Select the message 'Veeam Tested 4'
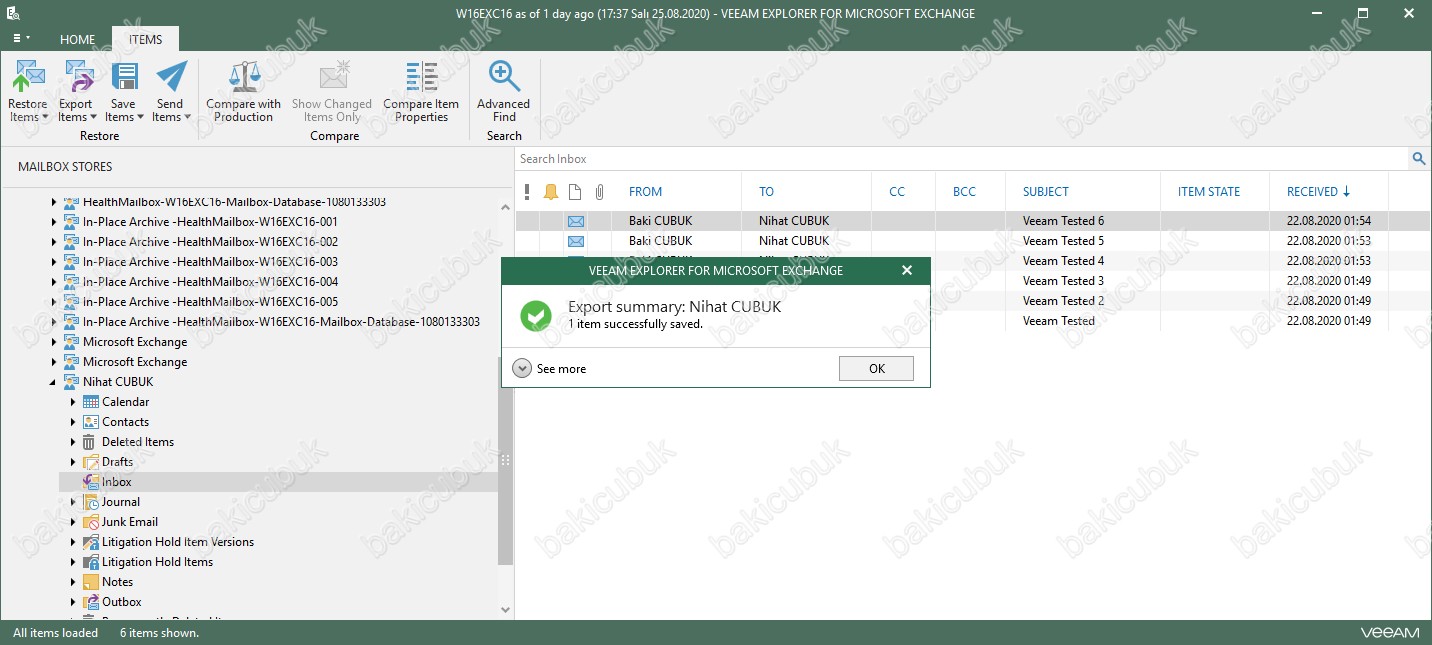 1063,261
